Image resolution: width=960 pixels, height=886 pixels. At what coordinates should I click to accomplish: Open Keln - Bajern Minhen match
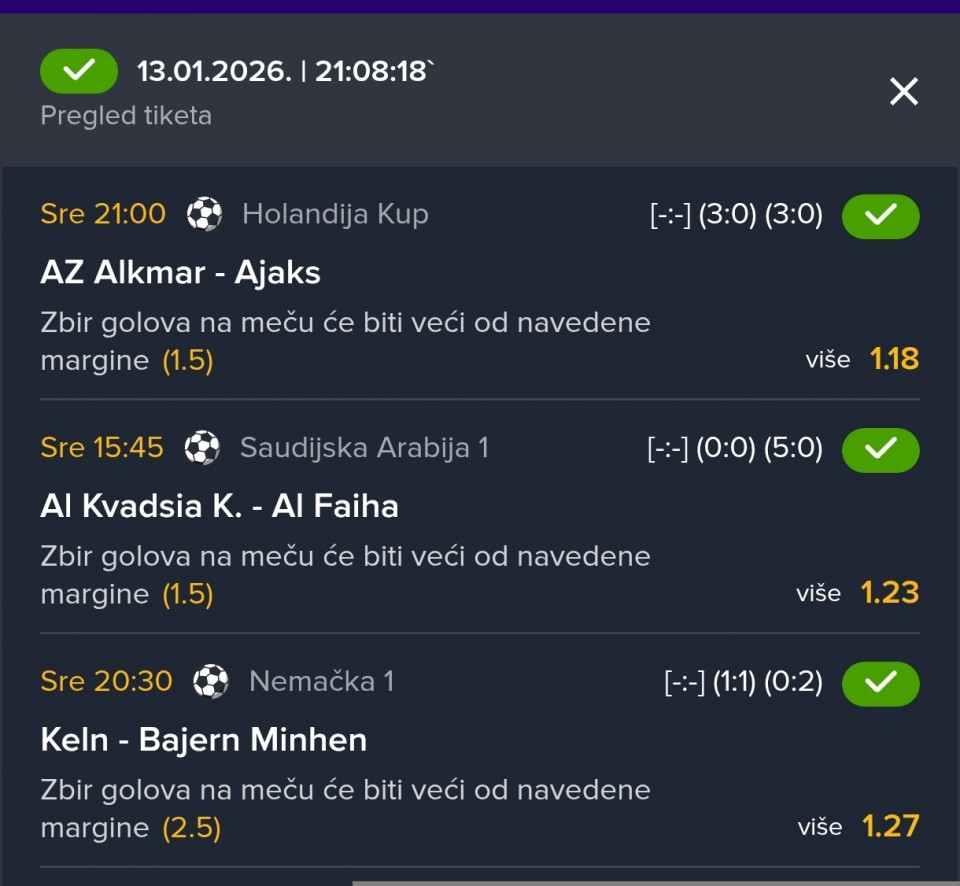pyautogui.click(x=203, y=740)
